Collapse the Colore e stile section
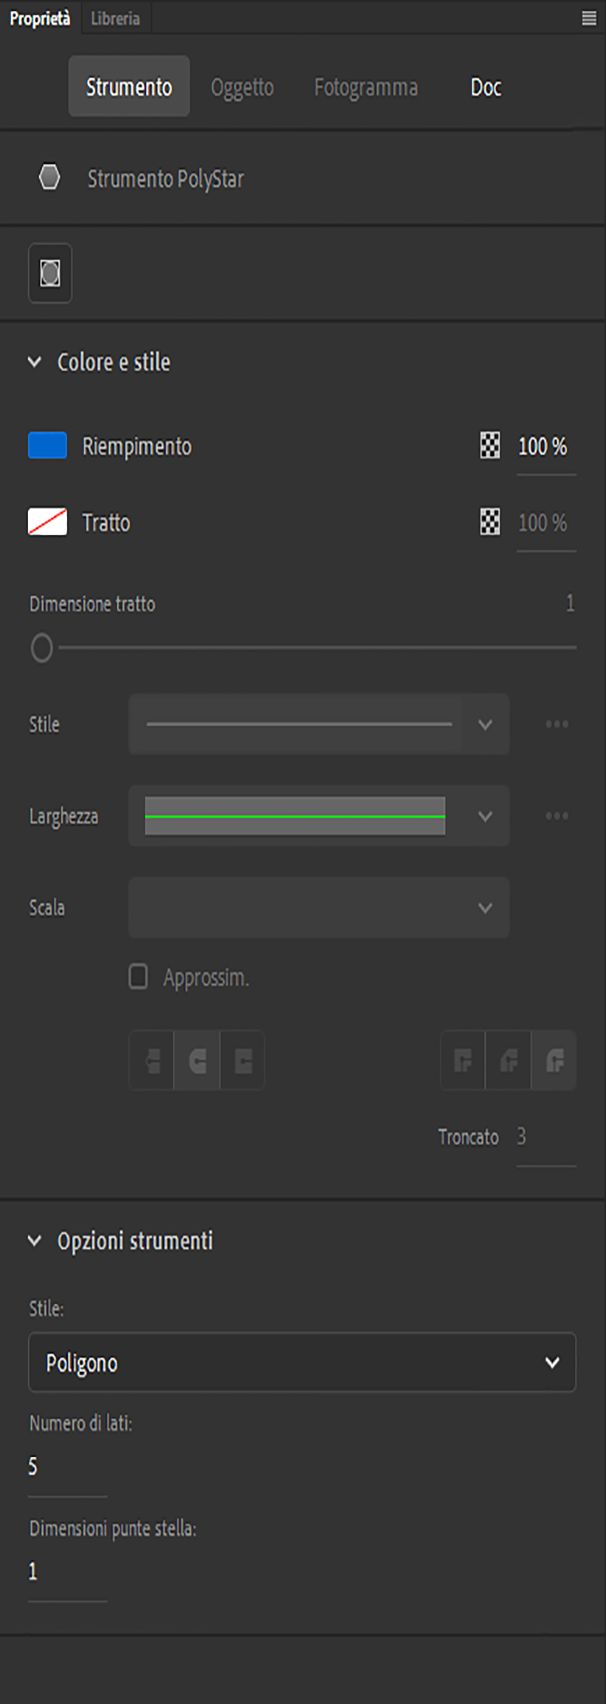606x1704 pixels. click(x=35, y=362)
